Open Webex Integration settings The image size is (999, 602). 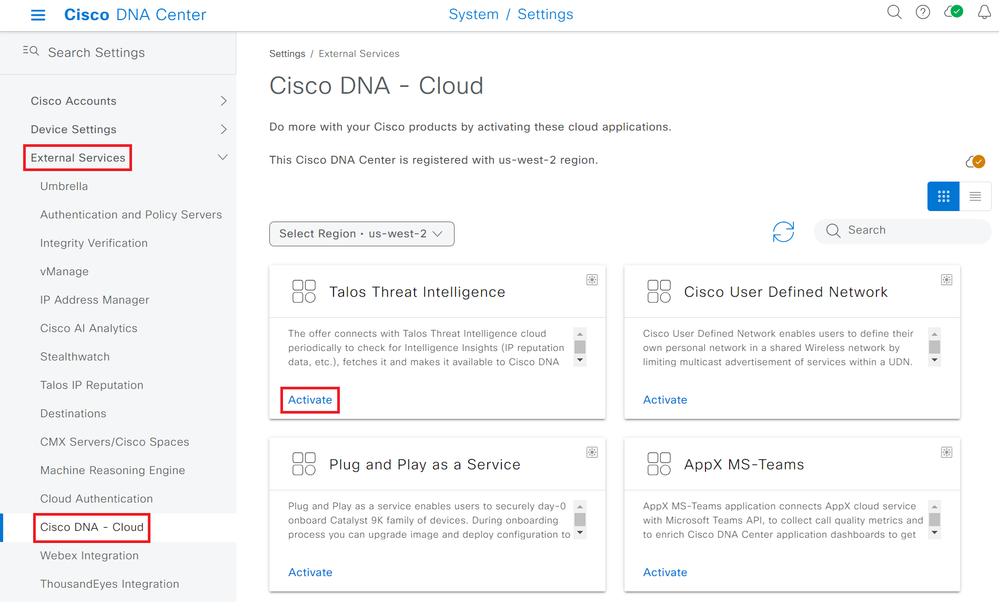point(89,555)
